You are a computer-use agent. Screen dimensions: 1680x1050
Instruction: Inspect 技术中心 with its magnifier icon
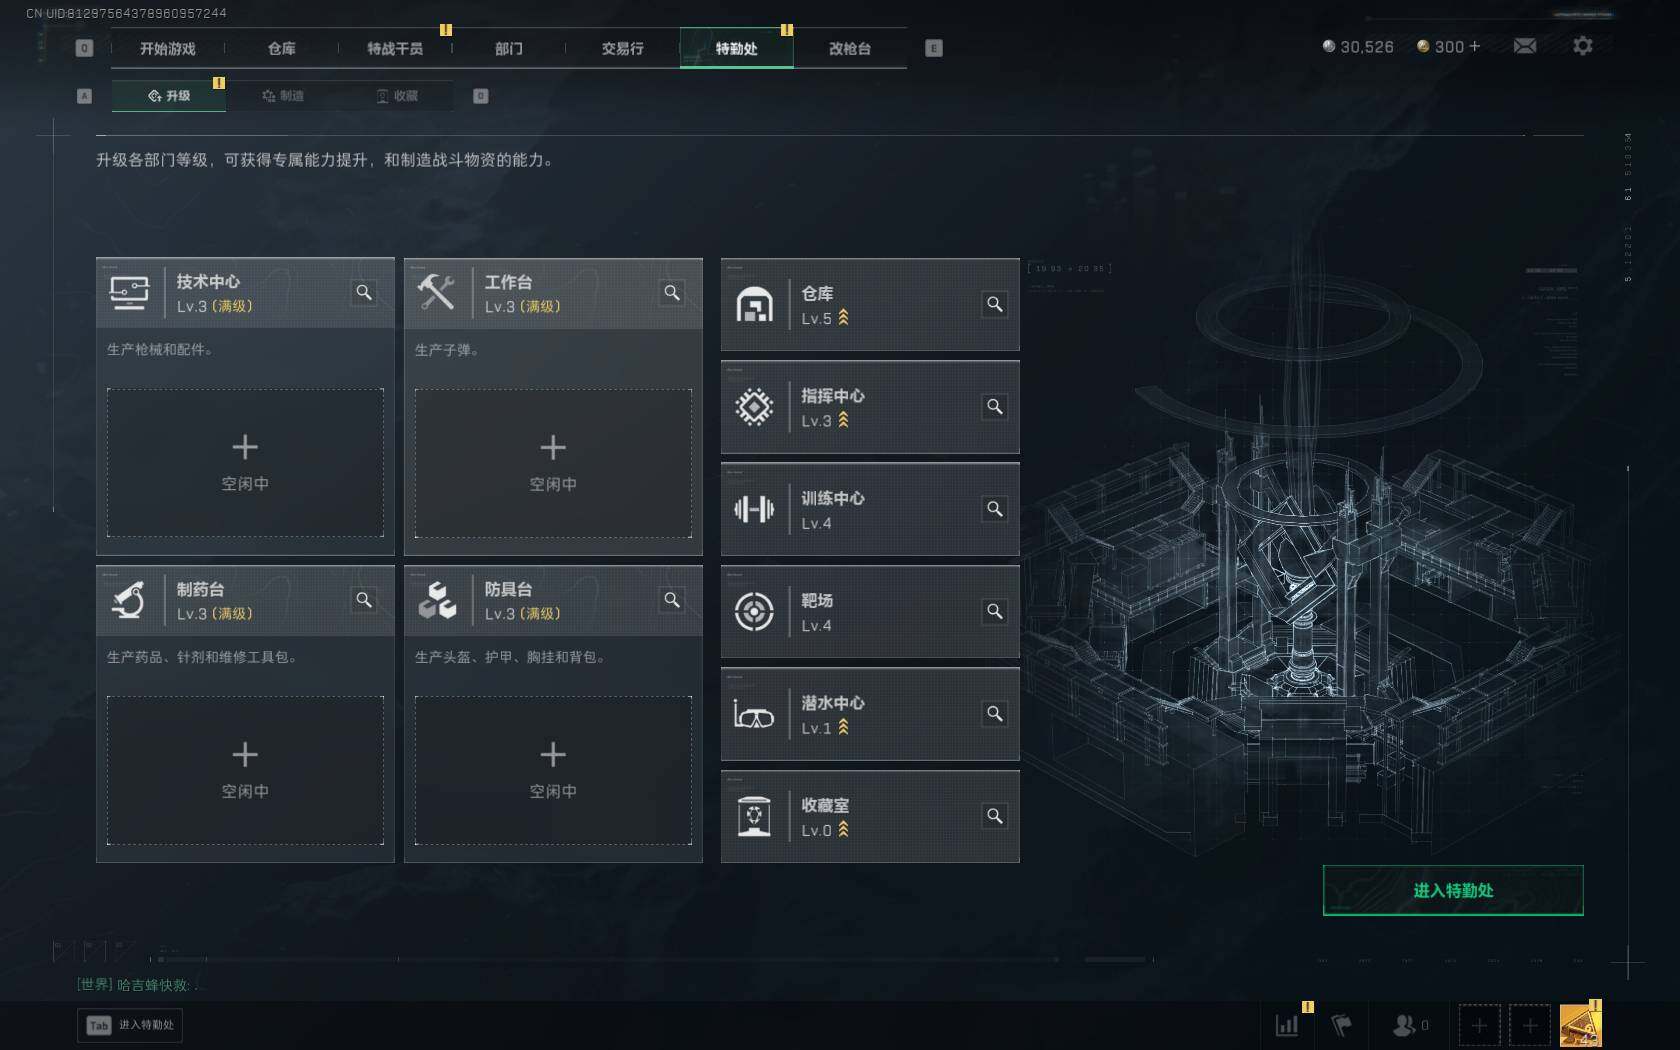click(x=364, y=292)
